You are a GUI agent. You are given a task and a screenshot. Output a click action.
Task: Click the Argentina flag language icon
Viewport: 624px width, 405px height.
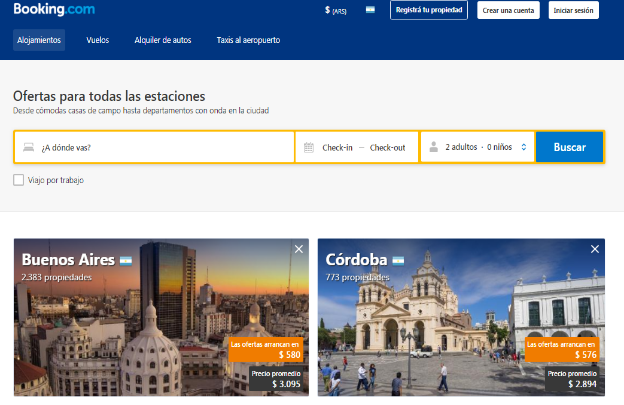(x=370, y=11)
